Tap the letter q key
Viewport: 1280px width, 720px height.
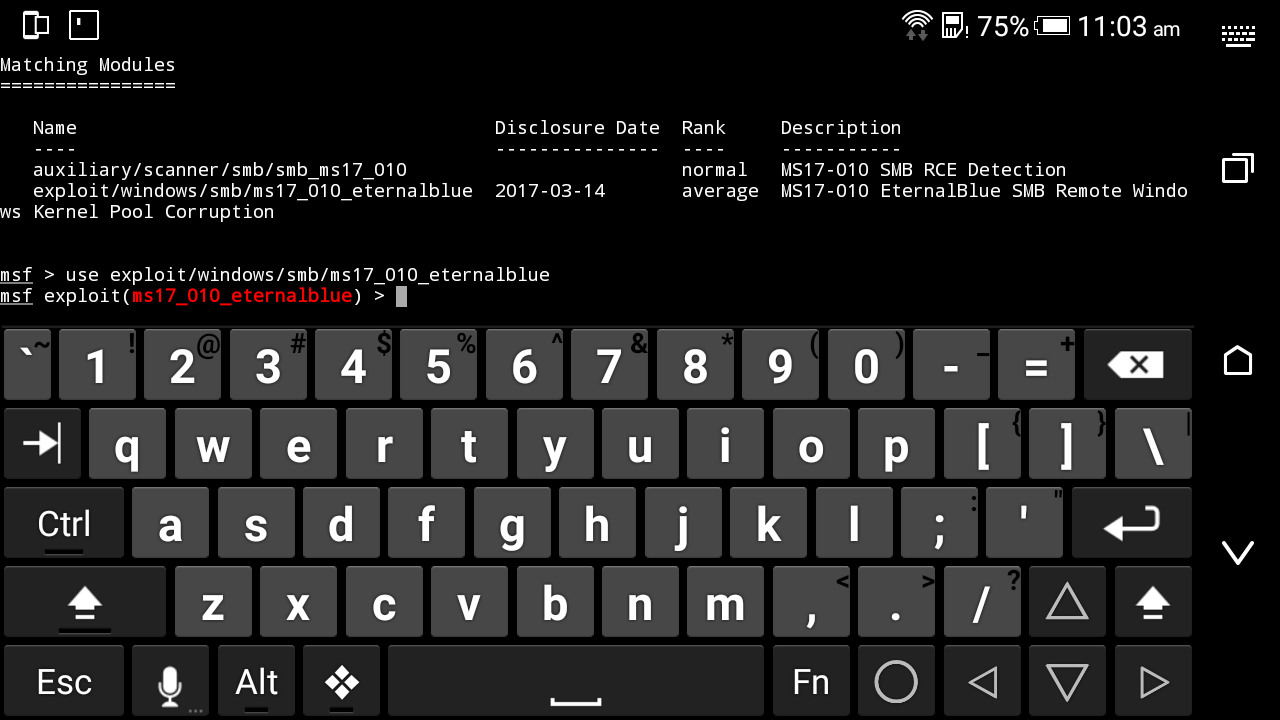tap(127, 444)
